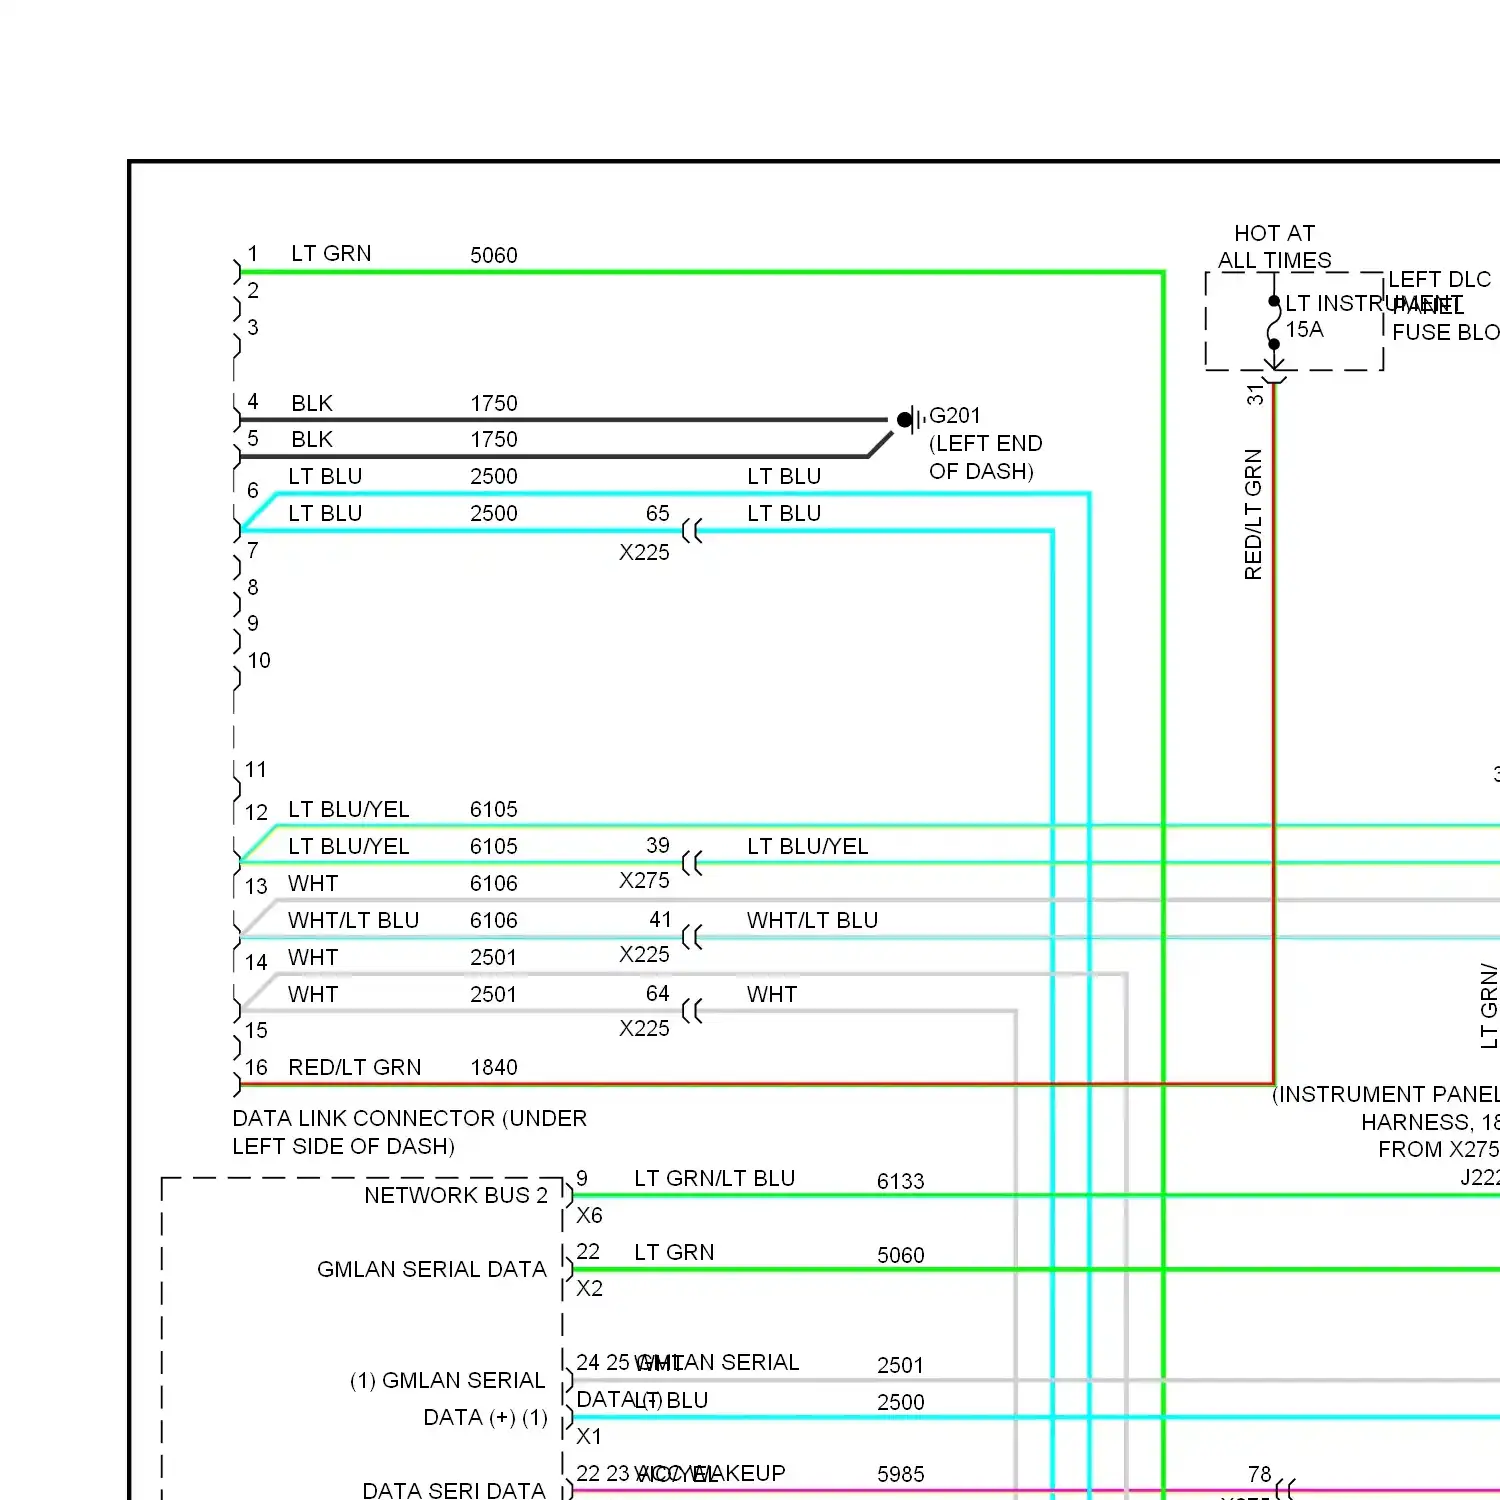Click circuit number 5985
Viewport: 1500px width, 1500px height.
901,1474
